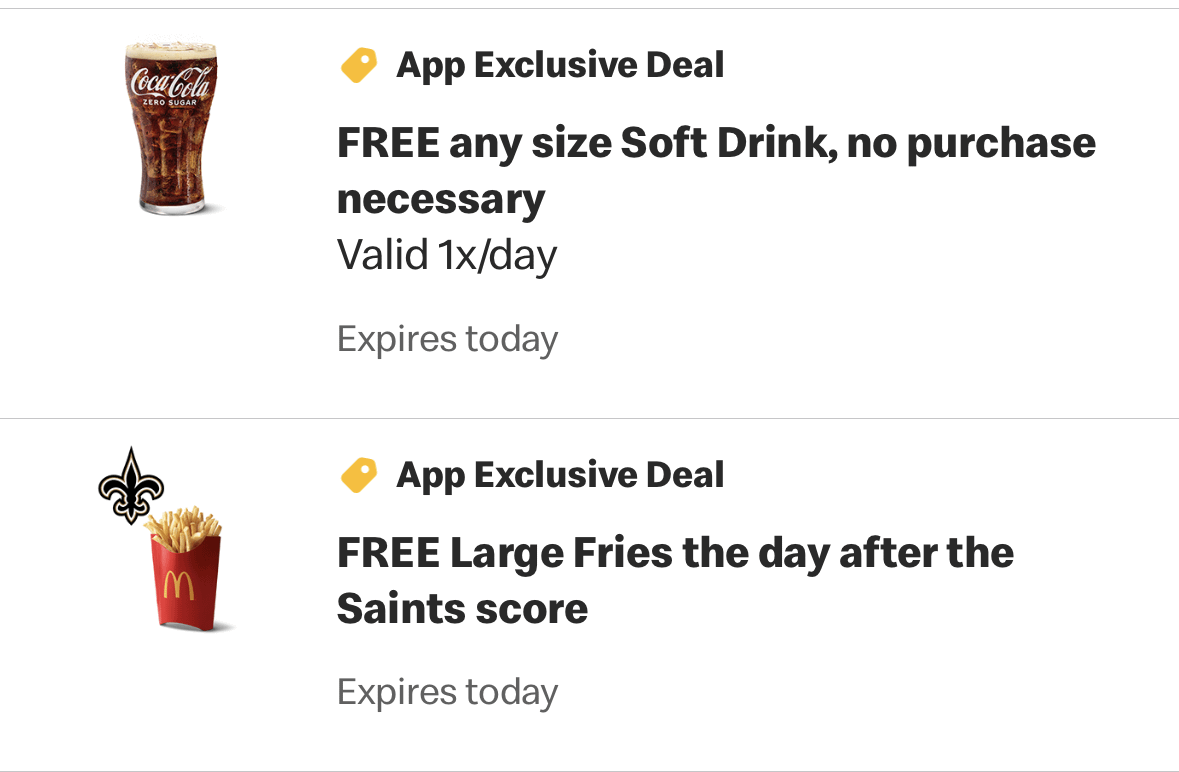Click the fries deal thumbnail area
The image size is (1179, 772).
(x=175, y=545)
